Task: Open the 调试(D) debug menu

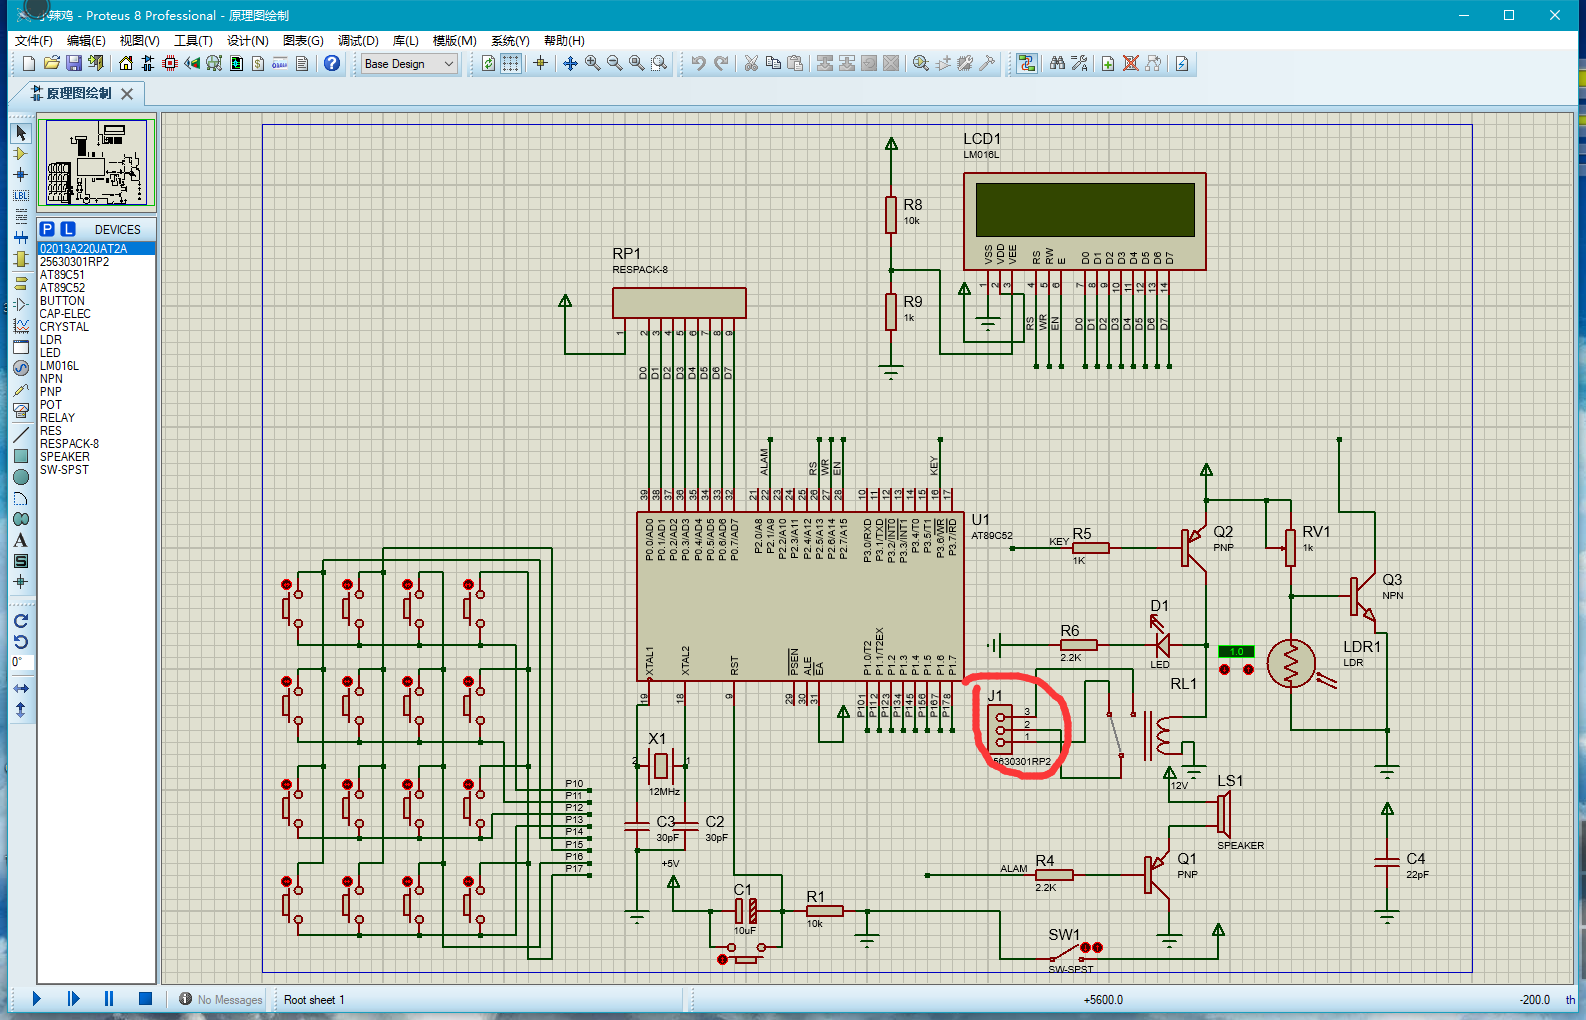Action: (x=358, y=40)
